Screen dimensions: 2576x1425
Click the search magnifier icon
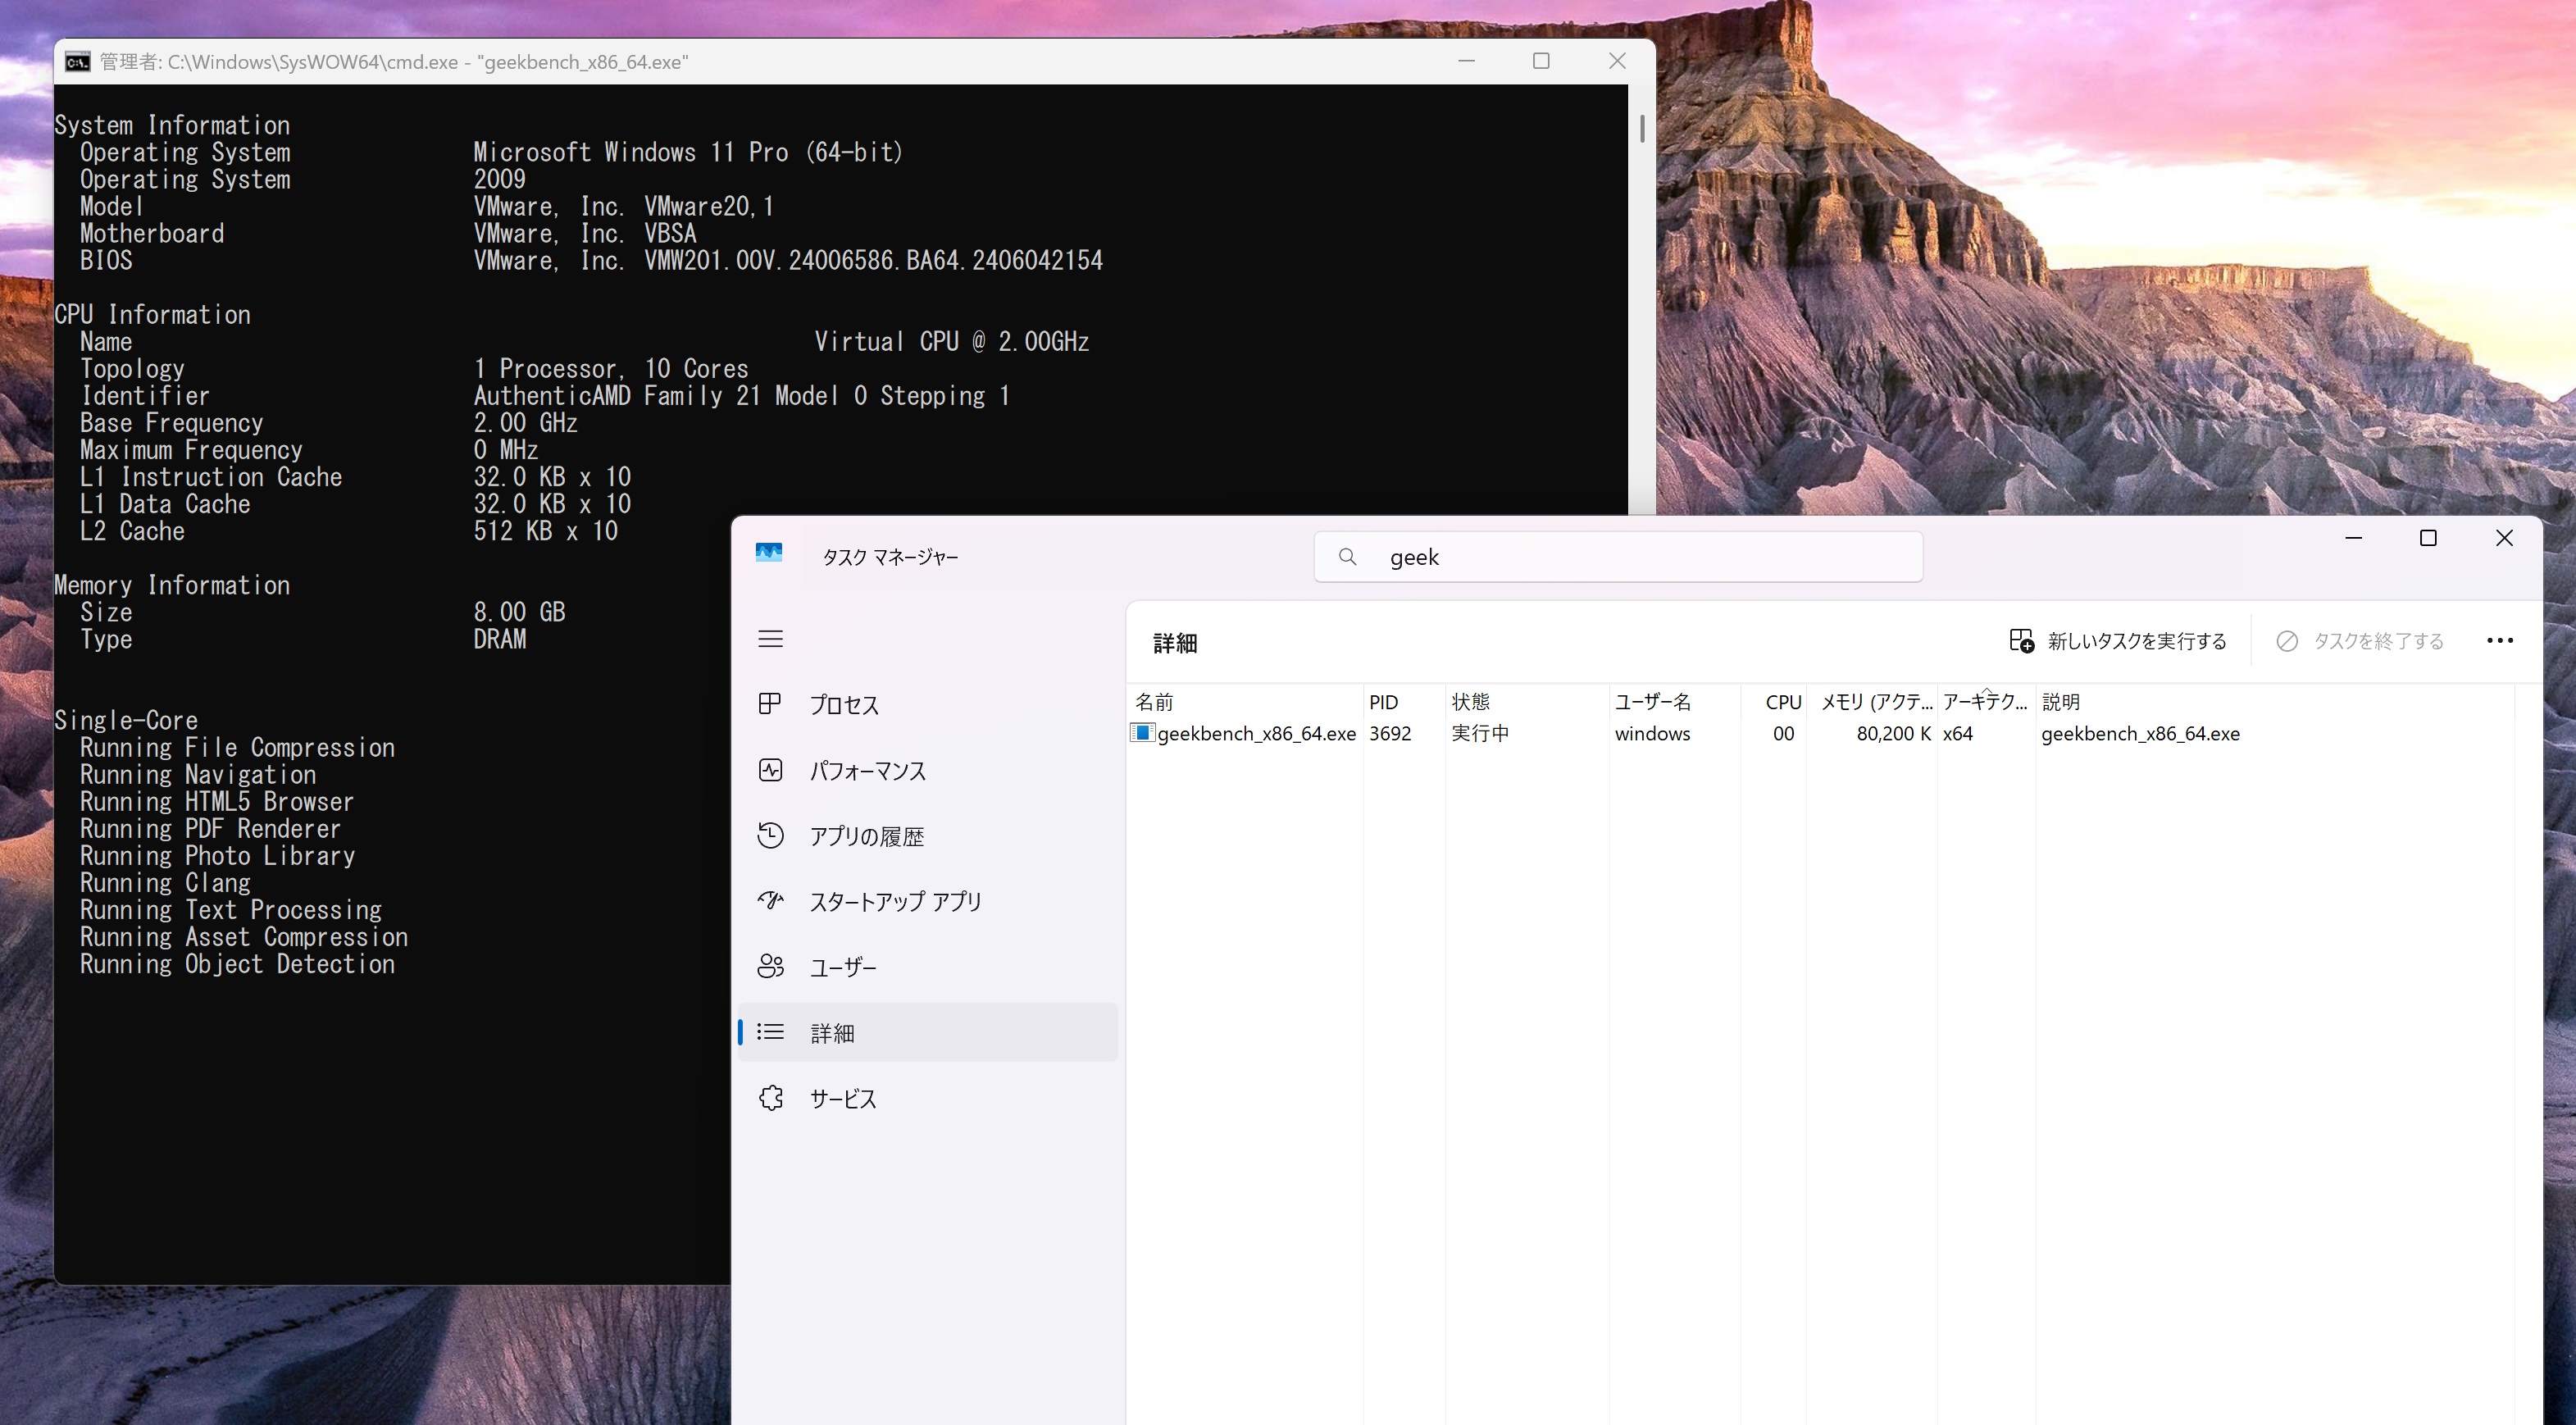[1347, 557]
